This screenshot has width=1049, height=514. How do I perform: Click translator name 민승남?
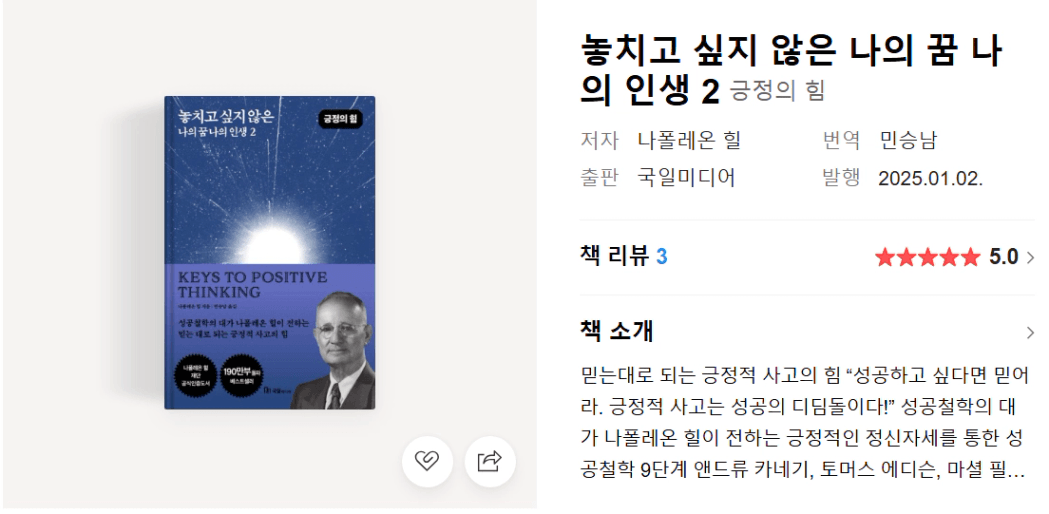click(908, 141)
